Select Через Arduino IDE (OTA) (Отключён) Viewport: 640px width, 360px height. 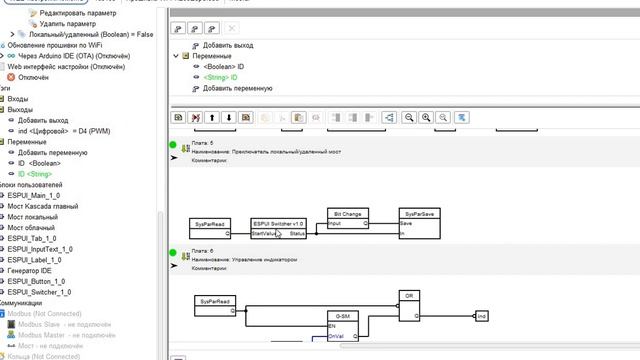coord(74,56)
